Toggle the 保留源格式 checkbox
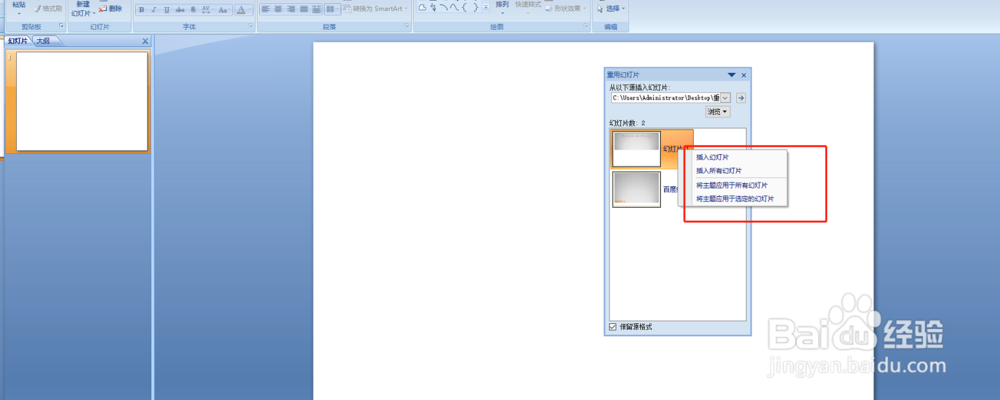The width and height of the screenshot is (1000, 400). [x=613, y=327]
